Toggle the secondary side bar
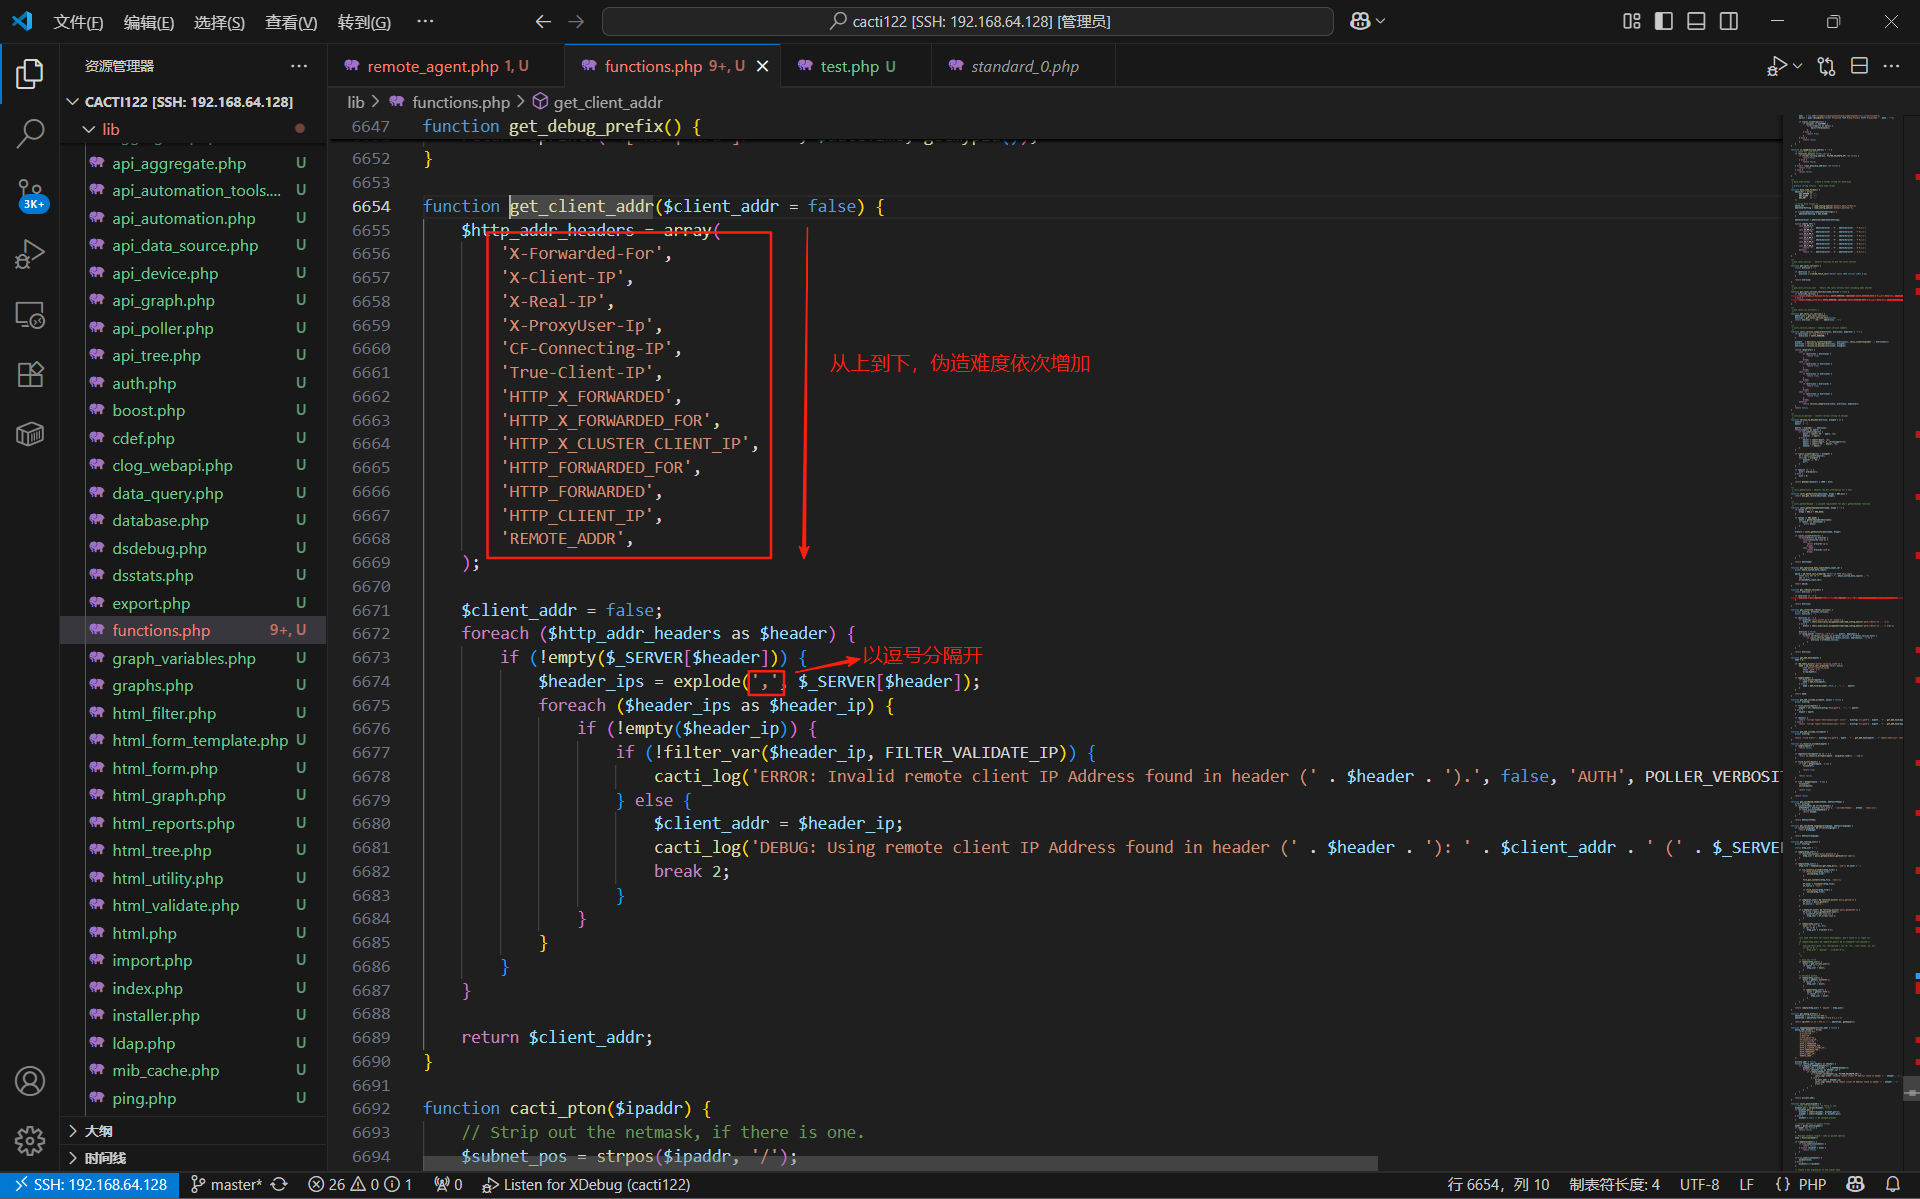Screen dimensions: 1920x1199 1729,21
